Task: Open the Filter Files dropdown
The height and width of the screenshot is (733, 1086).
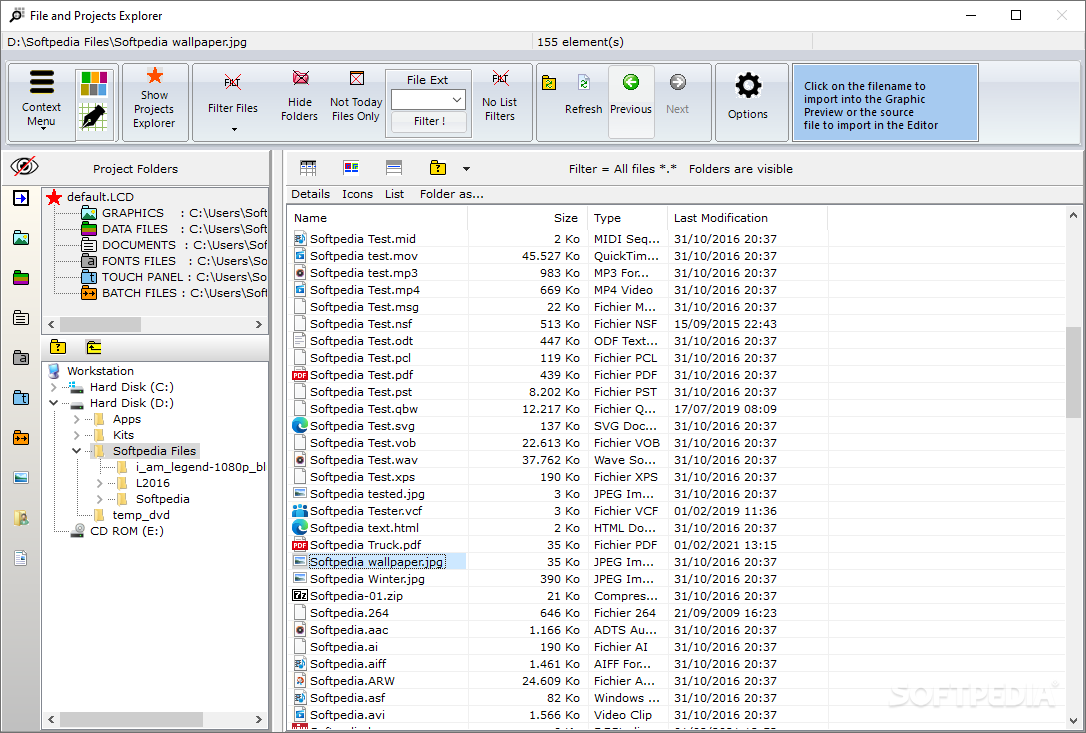Action: [233, 130]
